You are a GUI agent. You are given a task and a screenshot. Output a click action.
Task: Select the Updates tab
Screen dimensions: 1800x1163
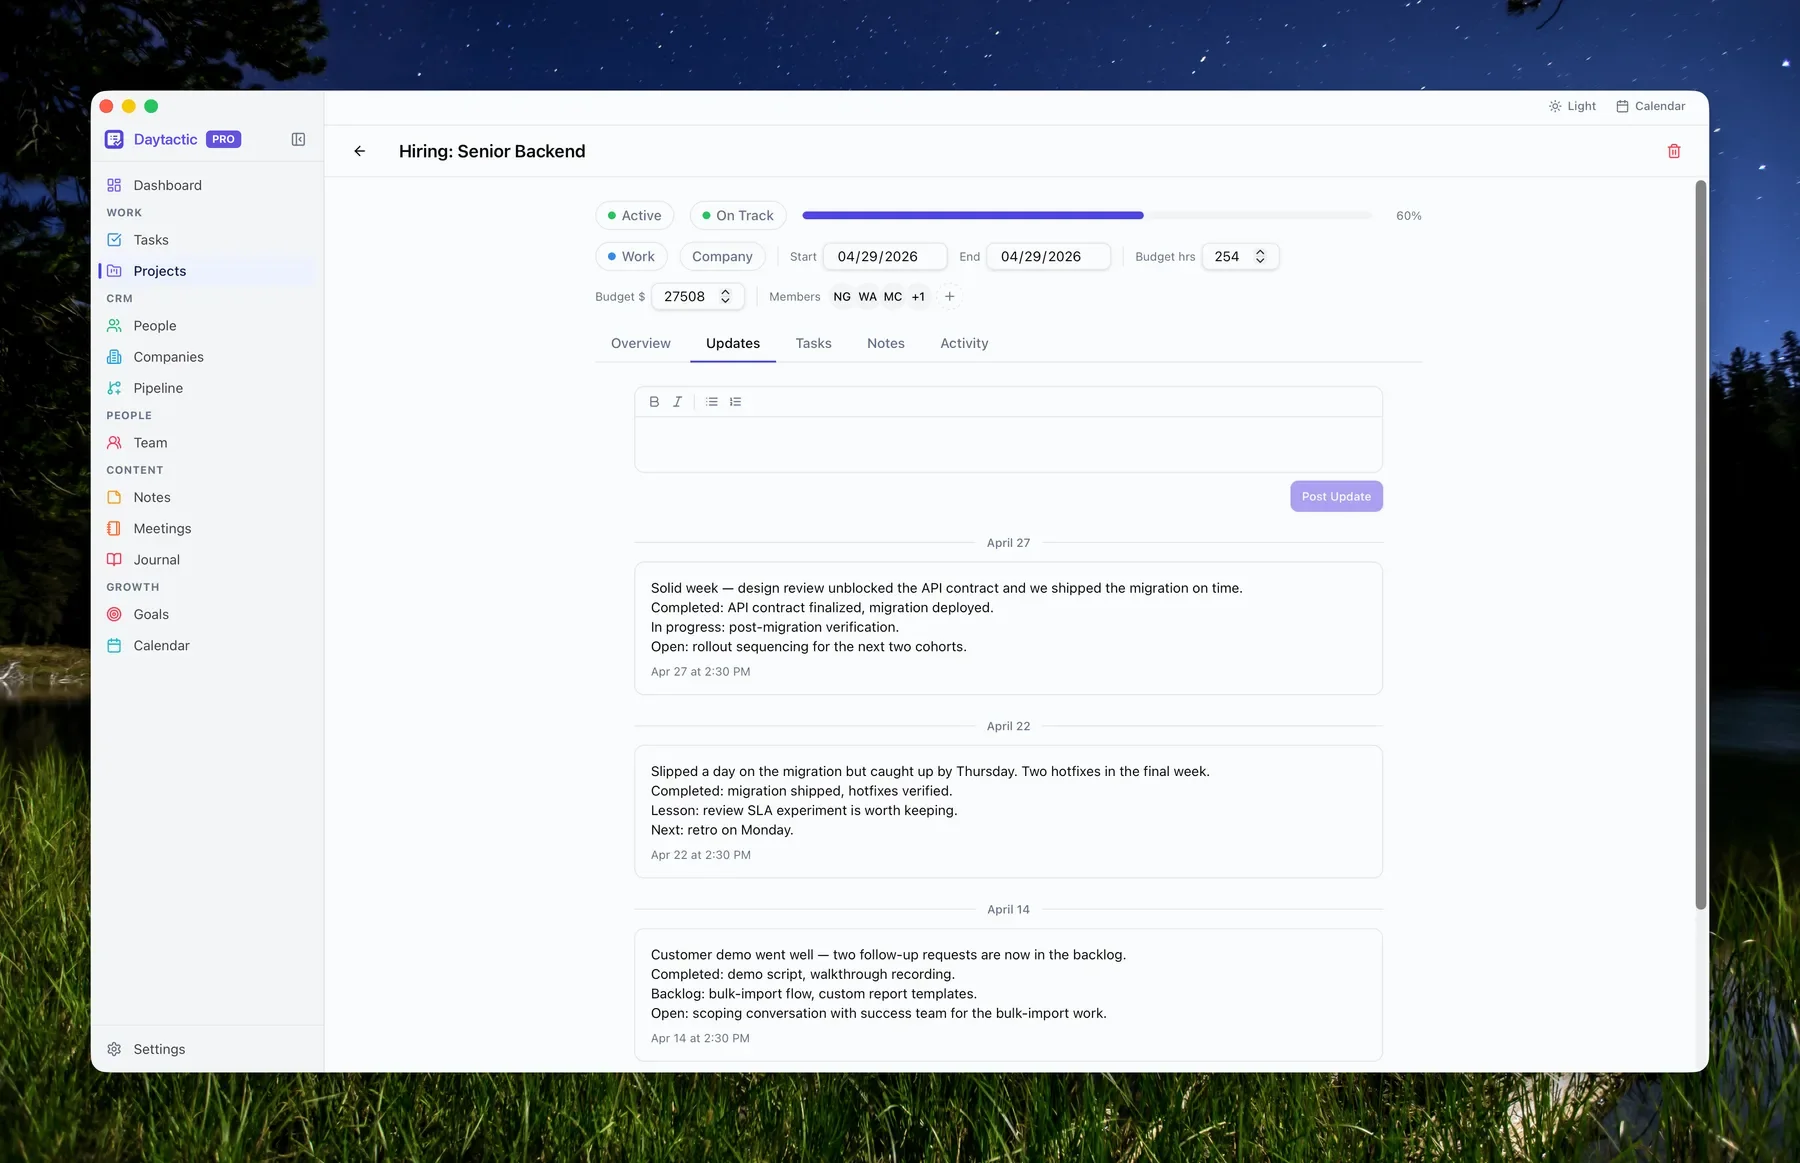click(x=733, y=343)
